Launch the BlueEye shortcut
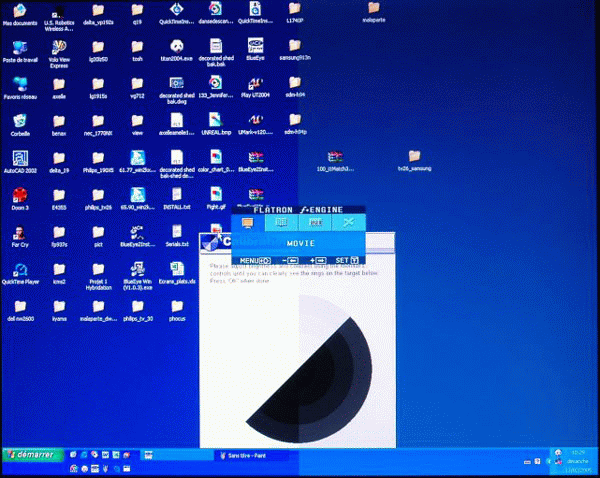600x478 pixels. tap(255, 50)
